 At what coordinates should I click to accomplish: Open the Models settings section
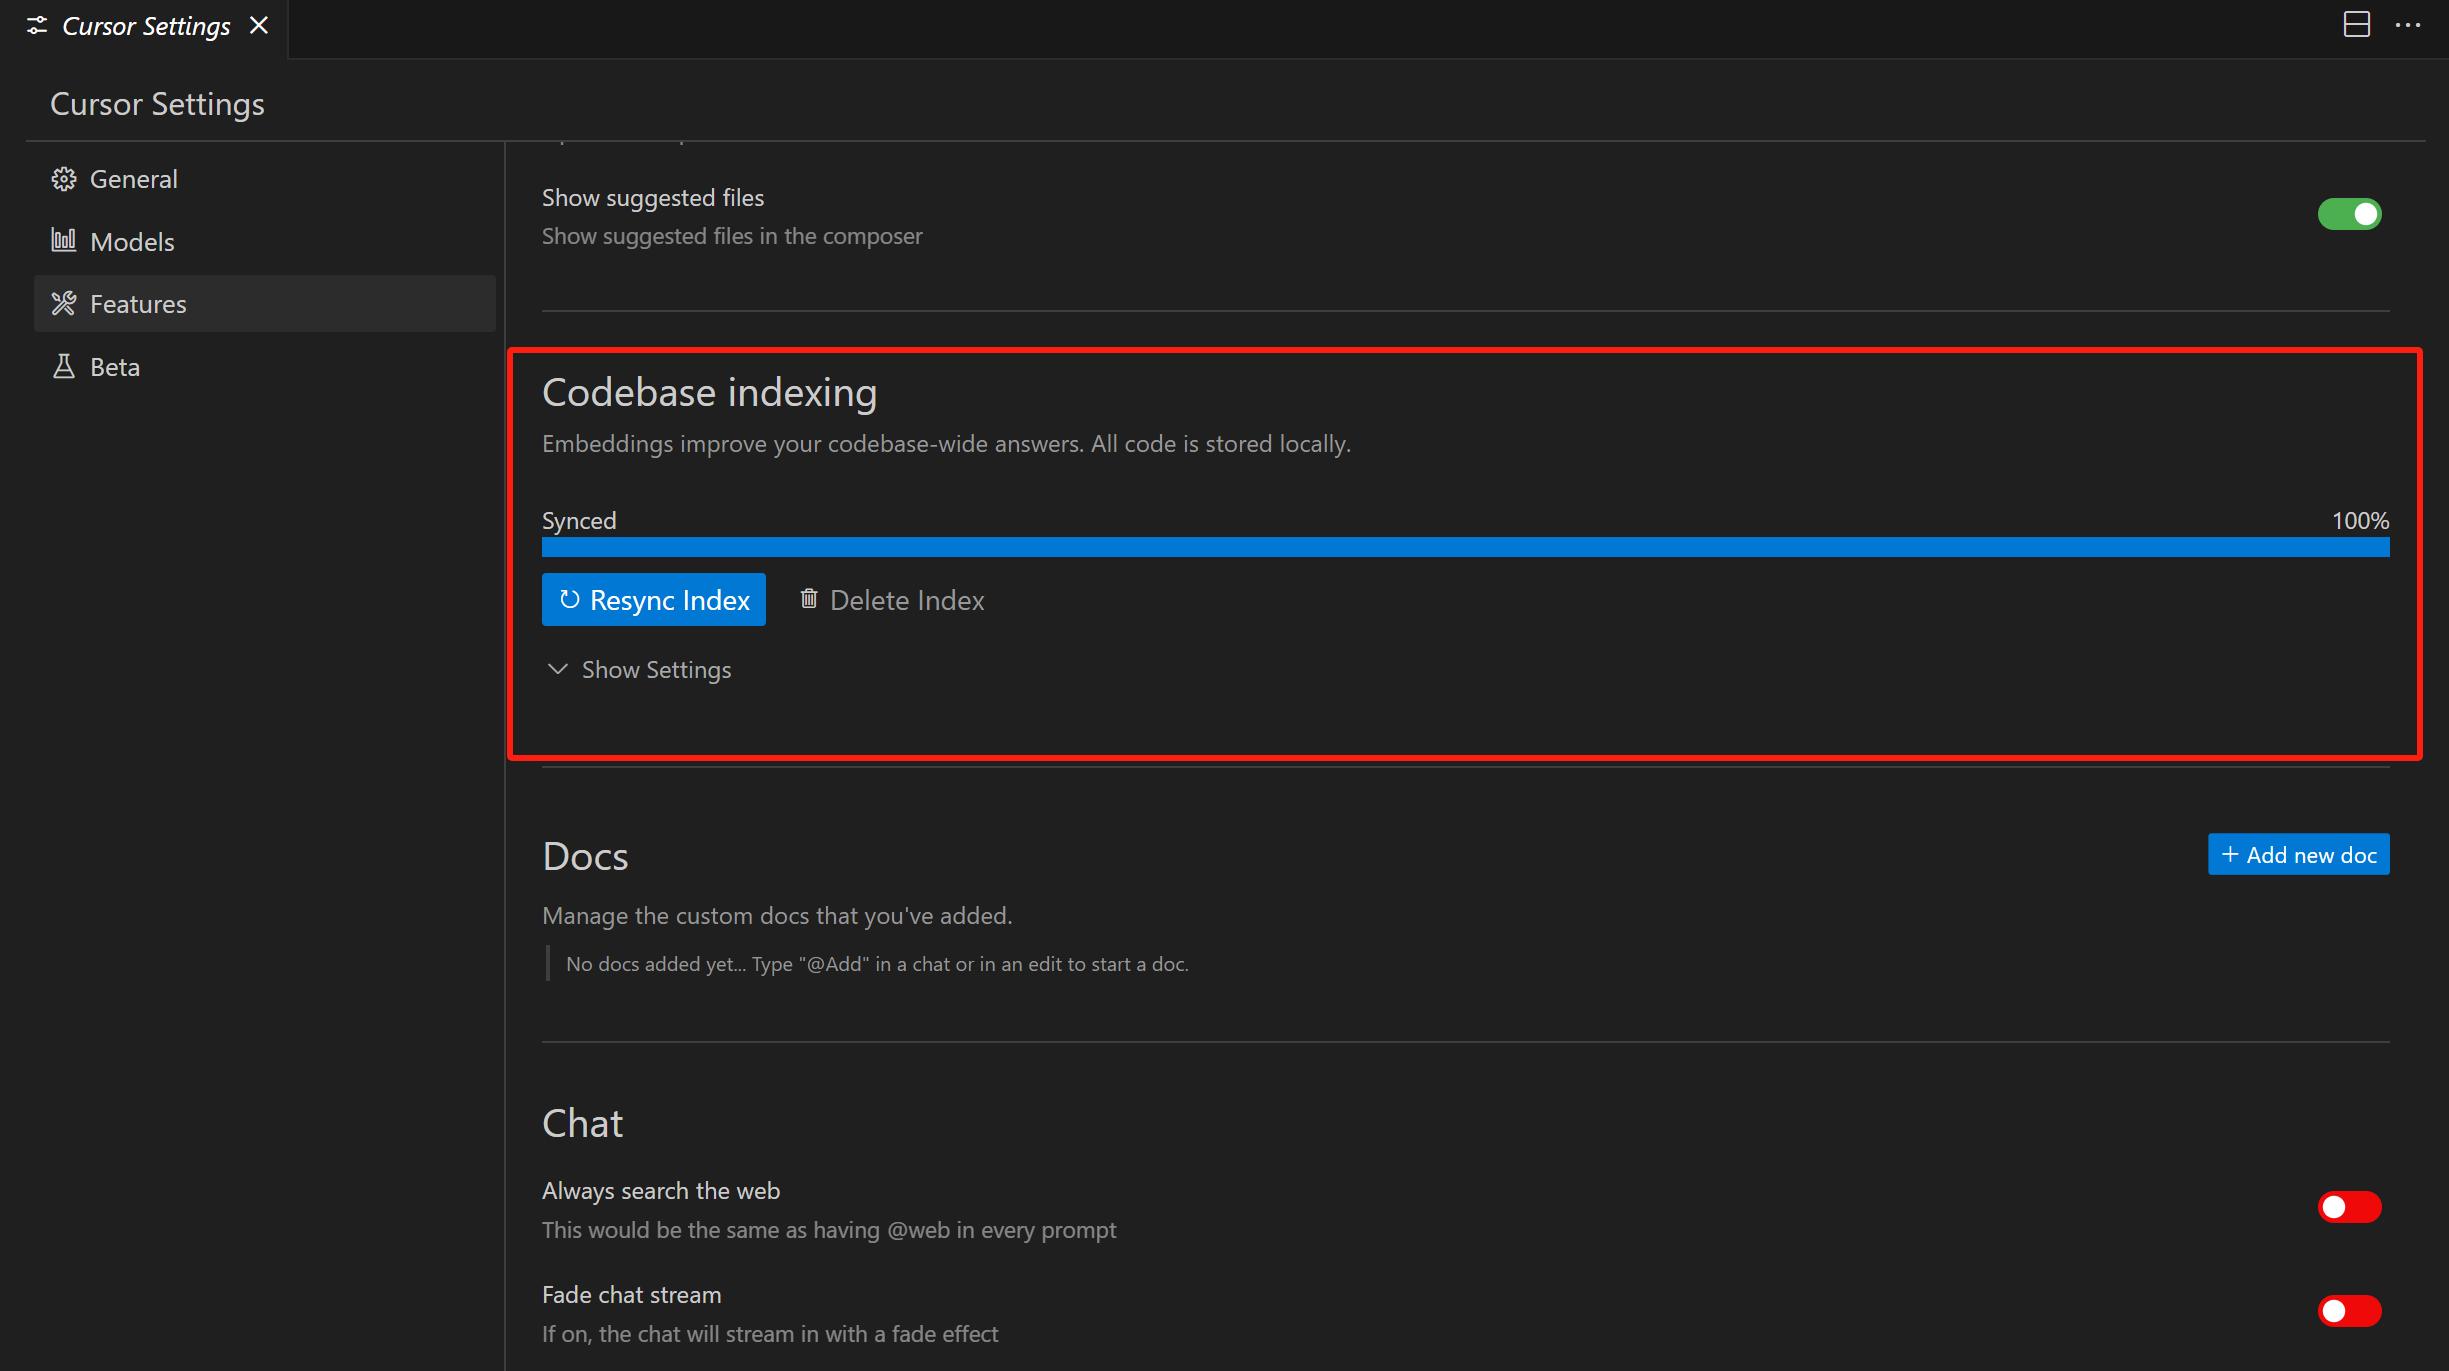[132, 242]
